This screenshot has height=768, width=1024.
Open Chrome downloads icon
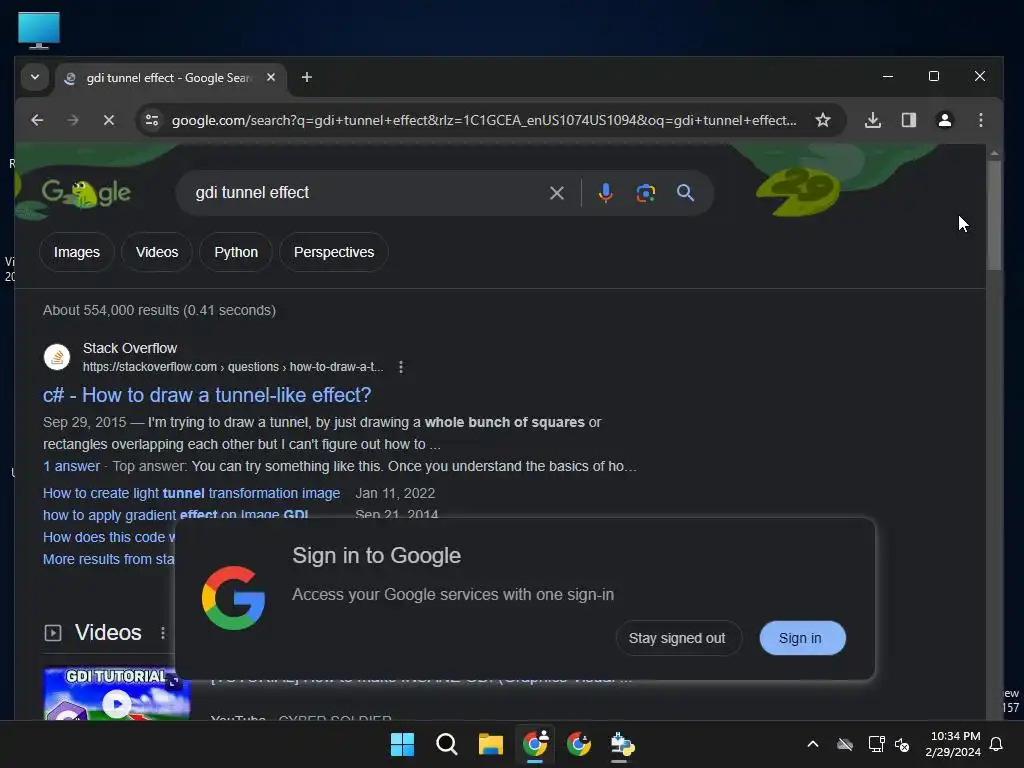(x=873, y=120)
